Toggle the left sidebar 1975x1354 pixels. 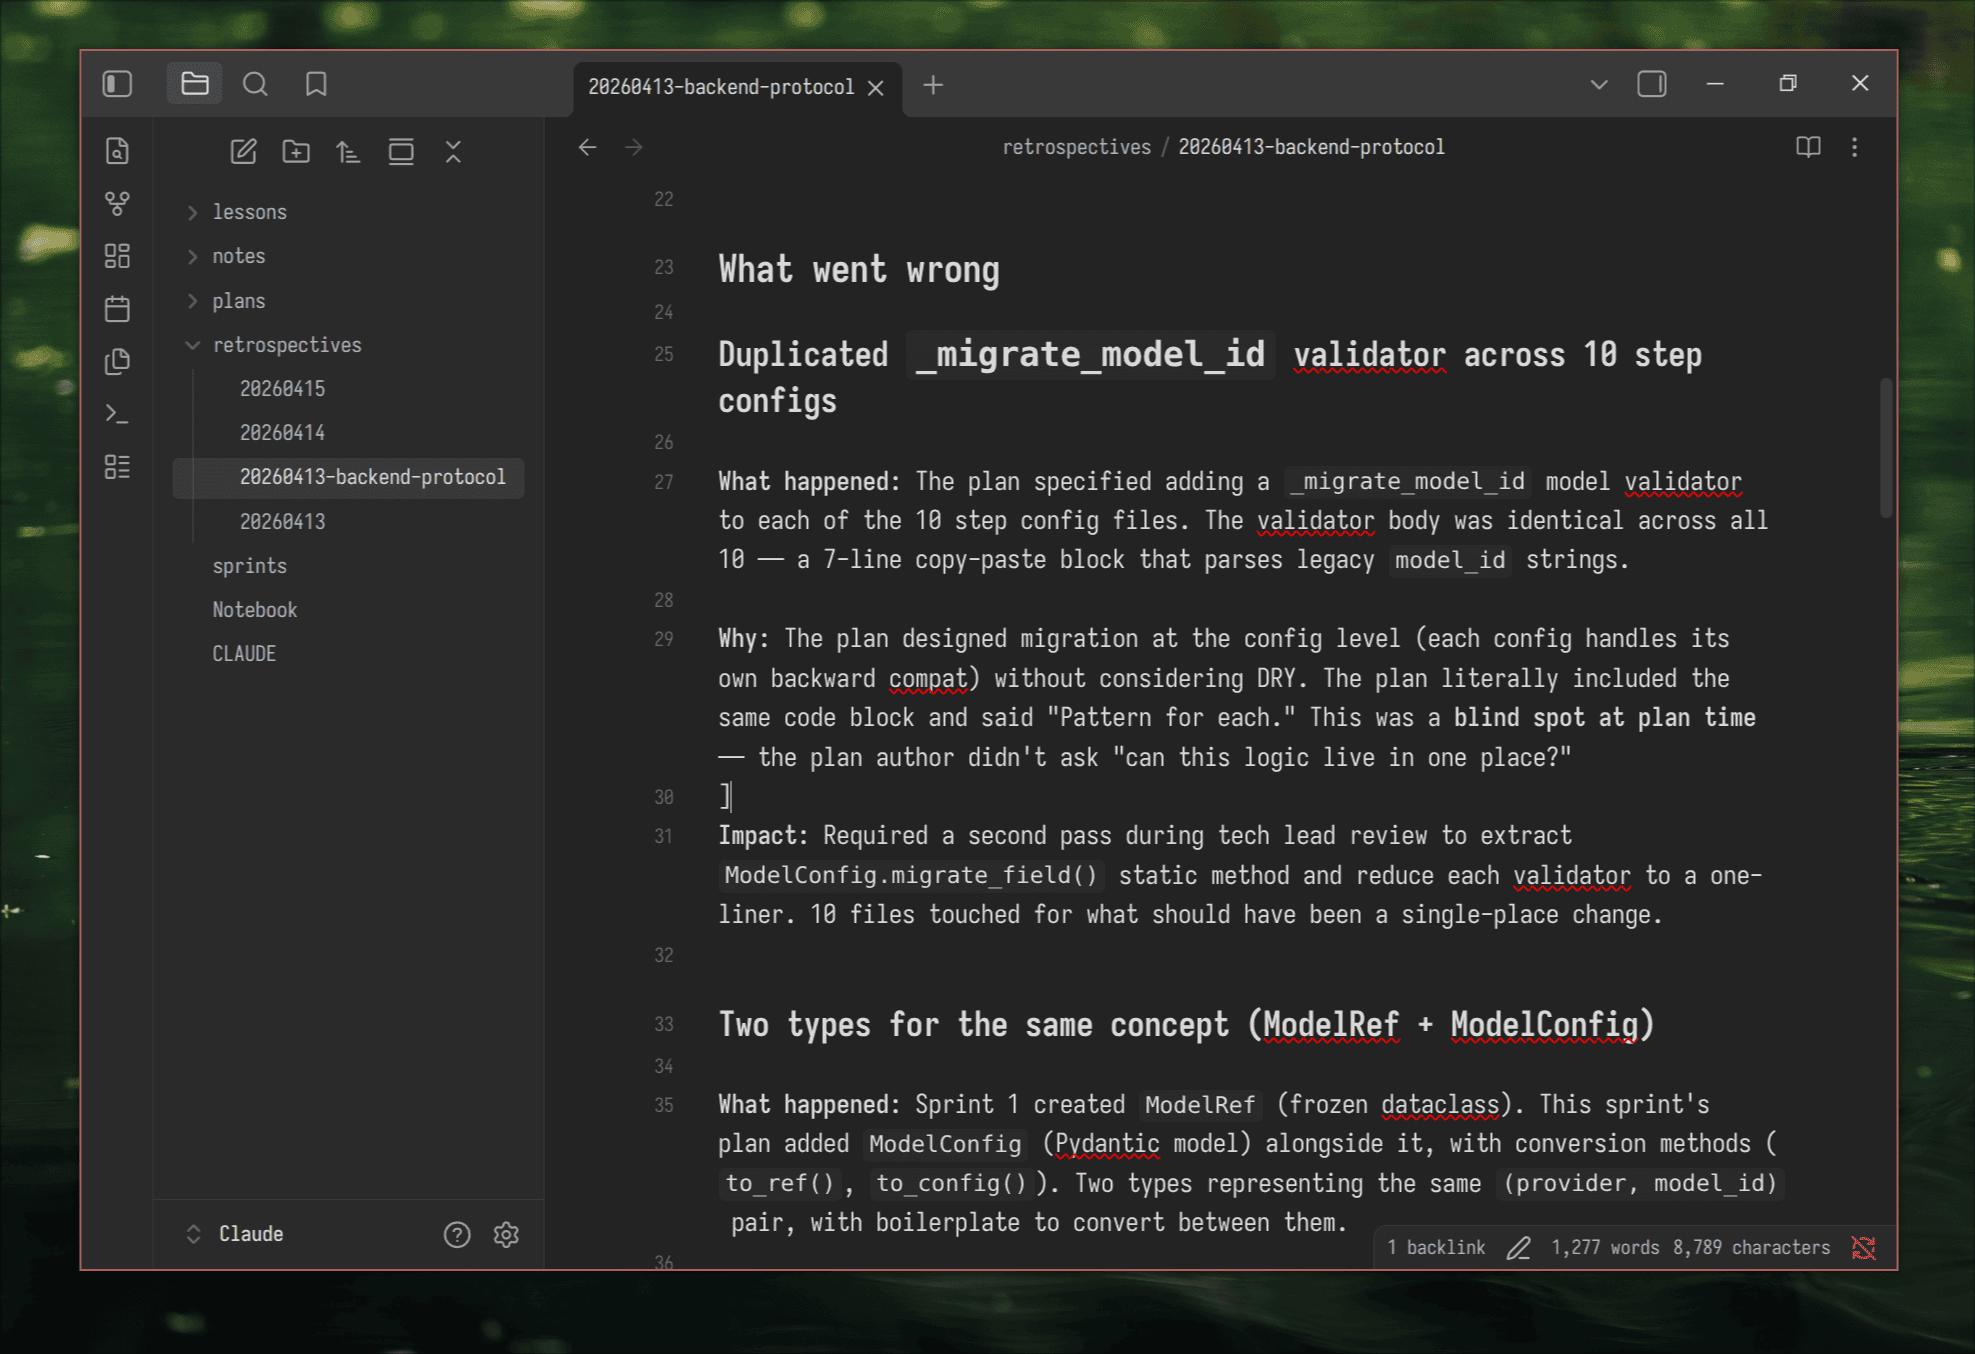[117, 84]
